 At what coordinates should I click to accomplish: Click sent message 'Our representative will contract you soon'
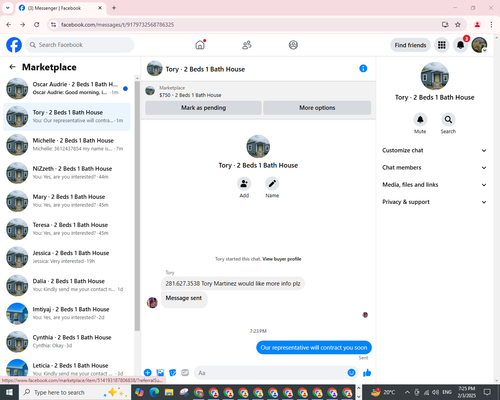coord(314,347)
